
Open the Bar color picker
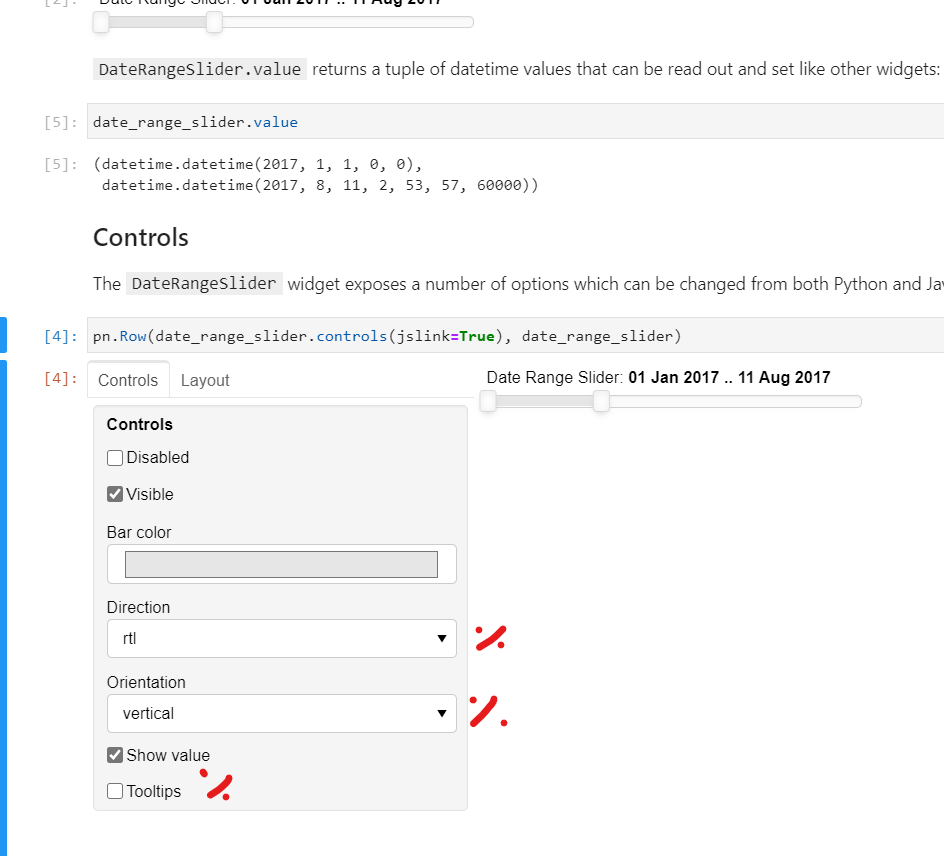(281, 563)
